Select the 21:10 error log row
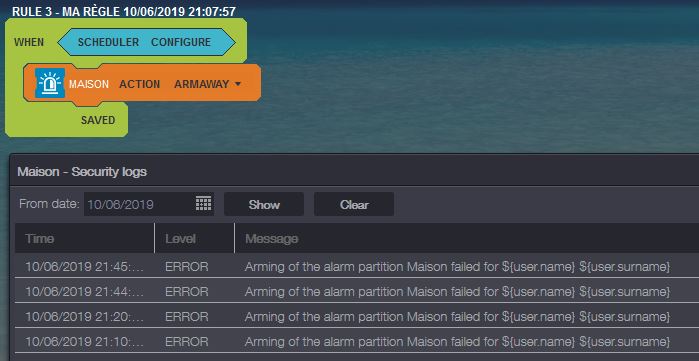This screenshot has height=361, width=699. (x=357, y=341)
